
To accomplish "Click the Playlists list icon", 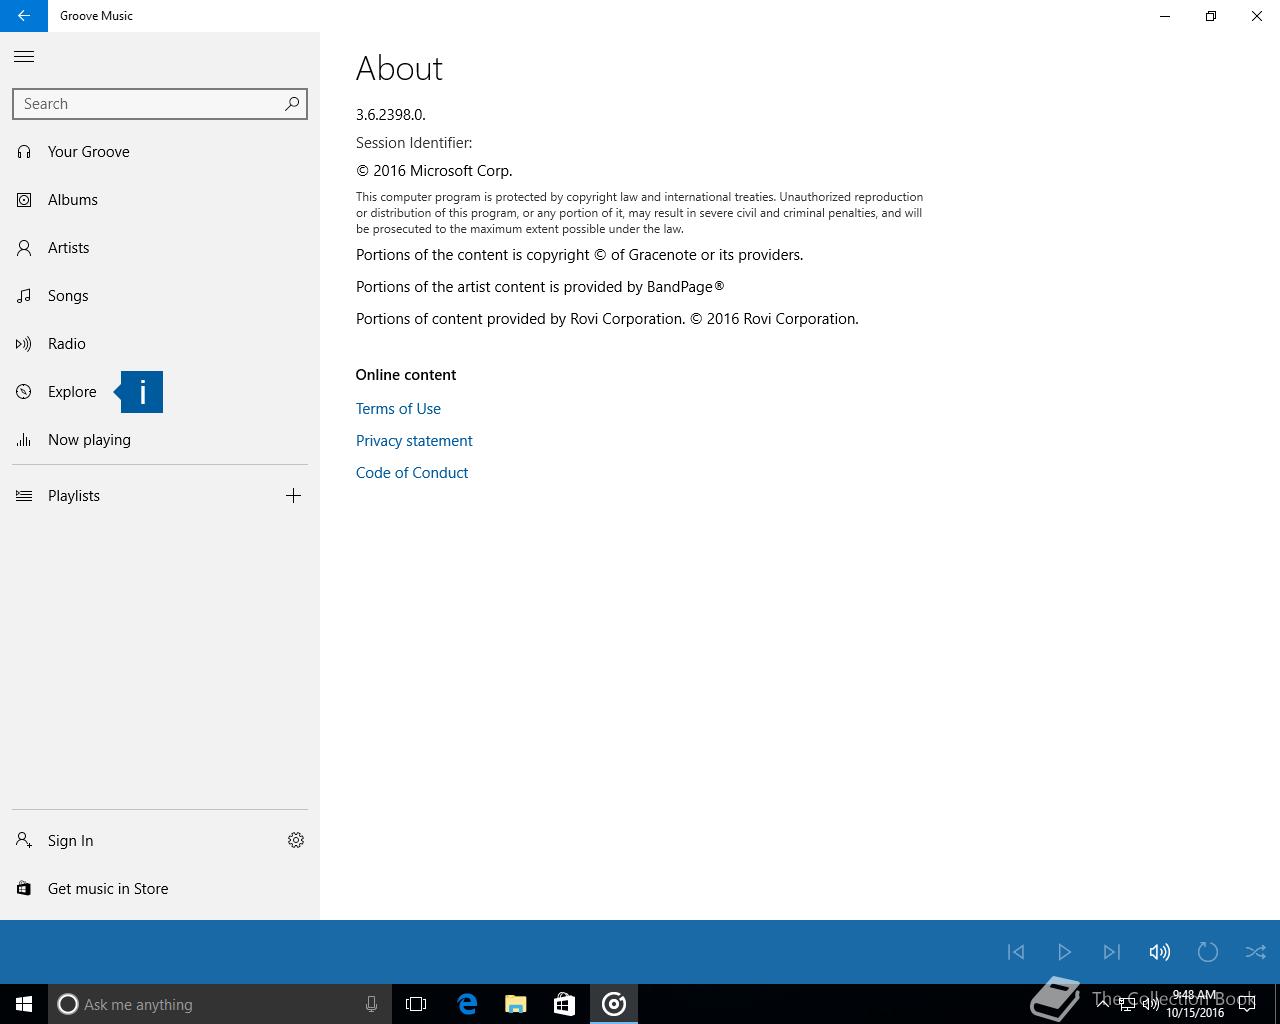I will (24, 496).
